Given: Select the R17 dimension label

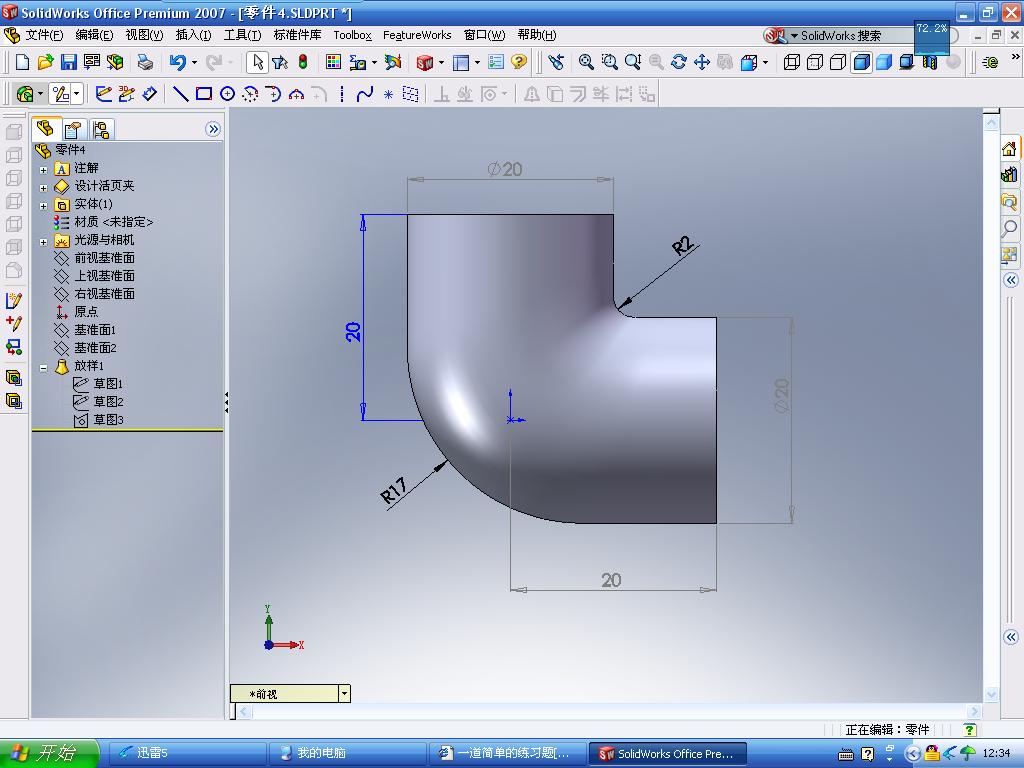Looking at the screenshot, I should 394,490.
